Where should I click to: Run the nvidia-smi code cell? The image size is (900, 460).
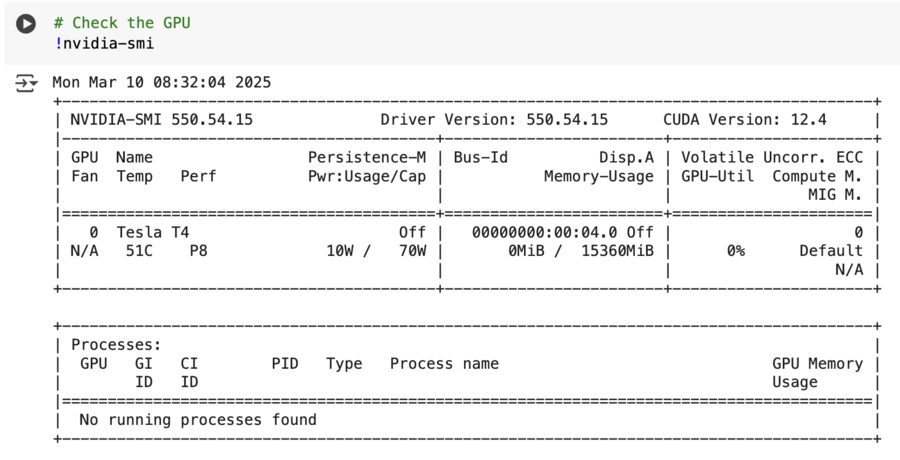point(26,23)
